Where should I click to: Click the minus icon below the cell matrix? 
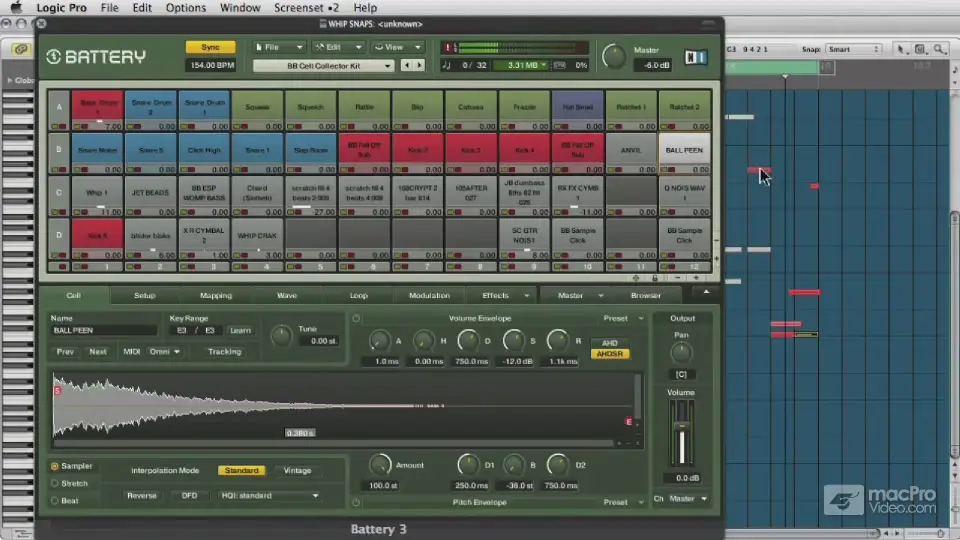[677, 278]
